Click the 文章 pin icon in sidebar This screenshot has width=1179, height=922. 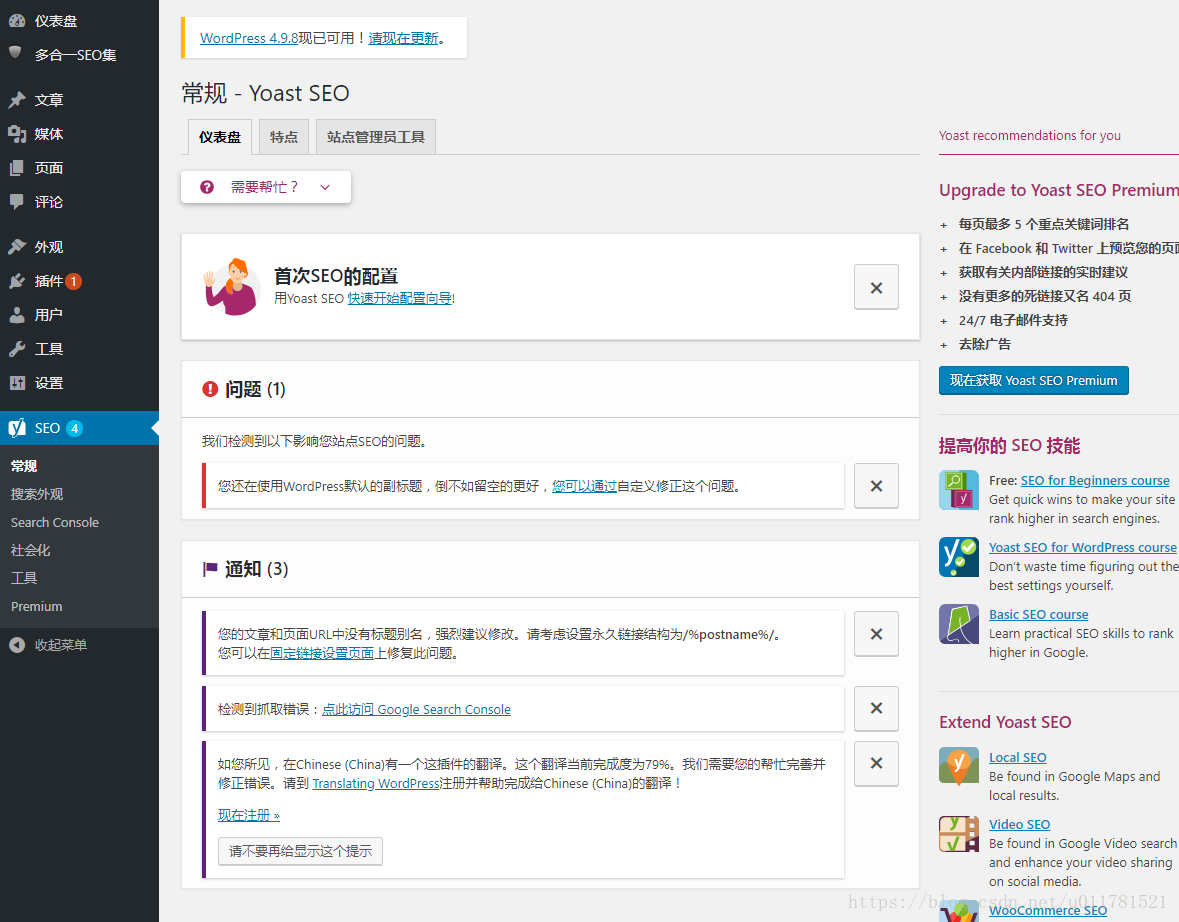(x=17, y=100)
